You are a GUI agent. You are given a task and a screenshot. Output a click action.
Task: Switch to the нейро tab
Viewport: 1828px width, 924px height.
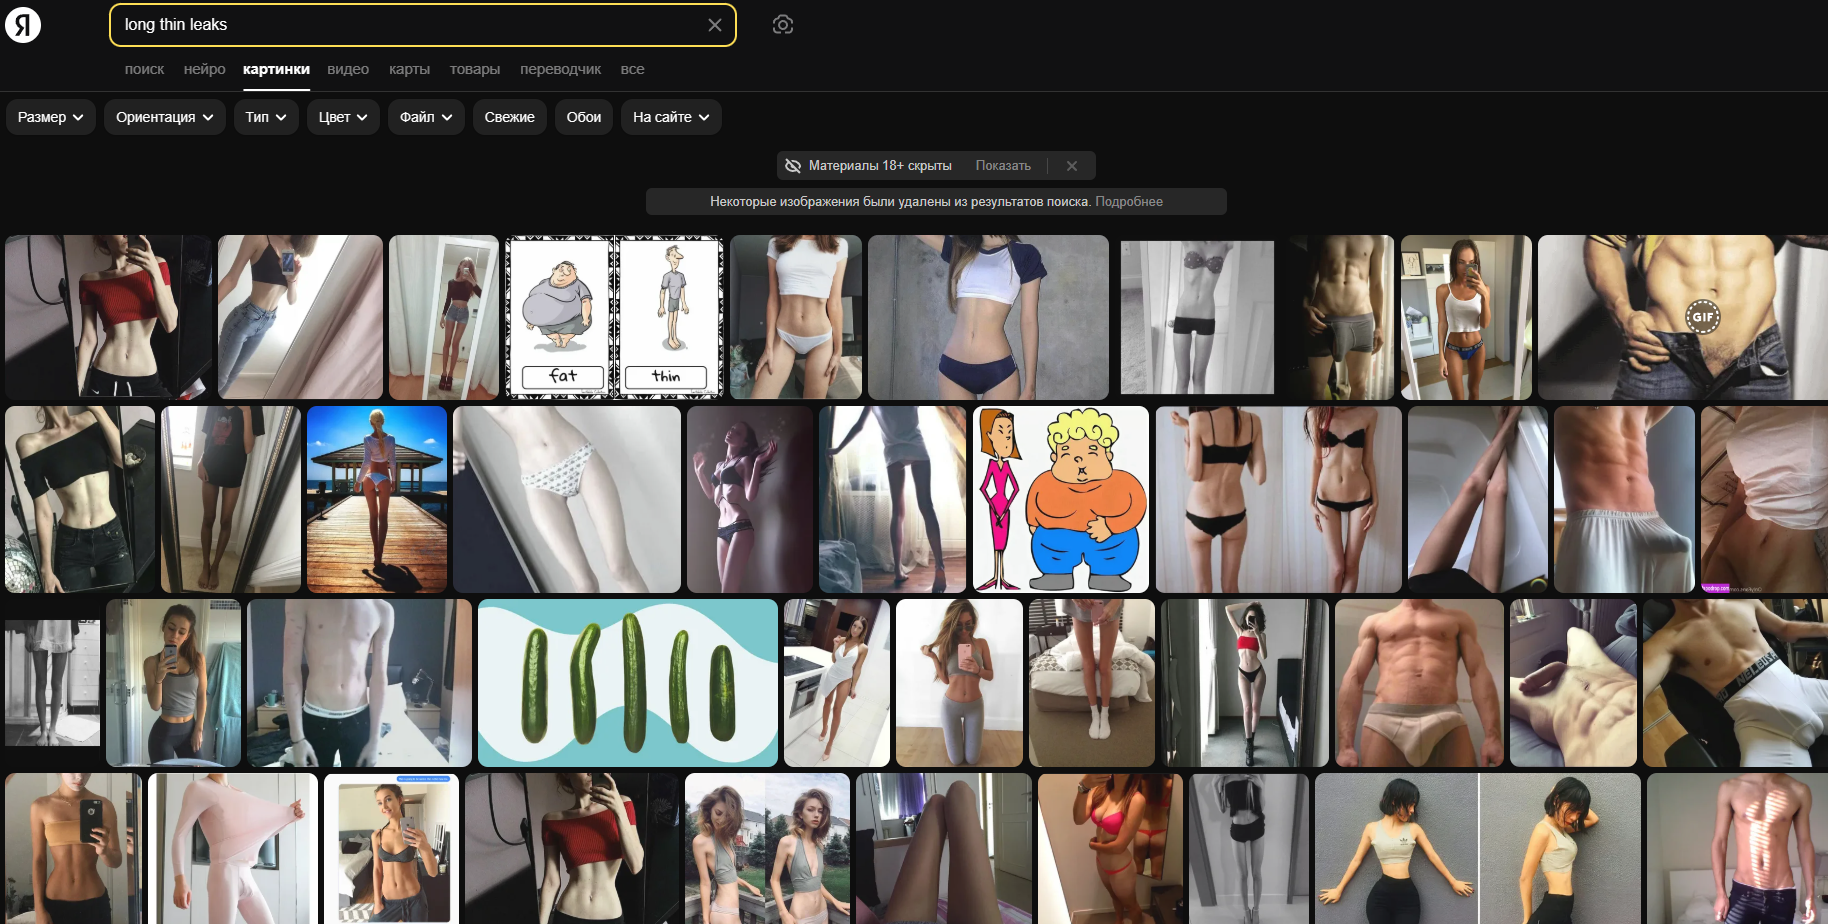205,69
